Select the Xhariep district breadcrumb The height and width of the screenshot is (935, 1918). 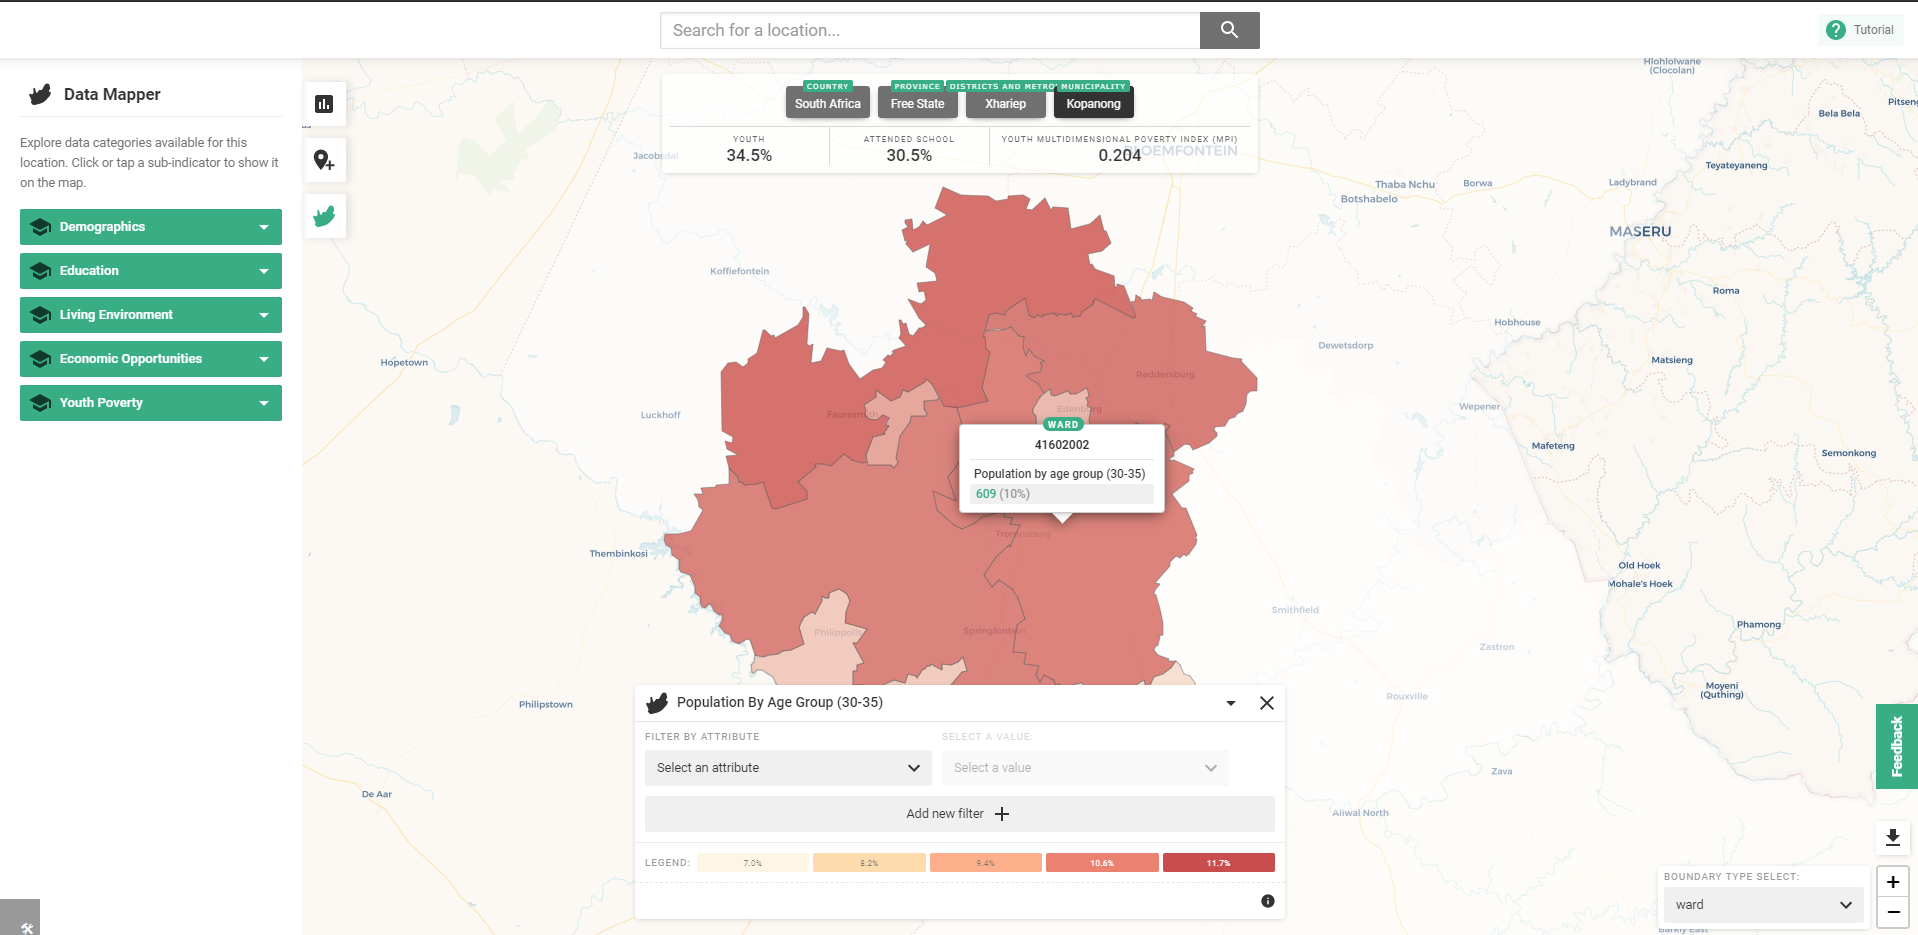click(x=1005, y=103)
